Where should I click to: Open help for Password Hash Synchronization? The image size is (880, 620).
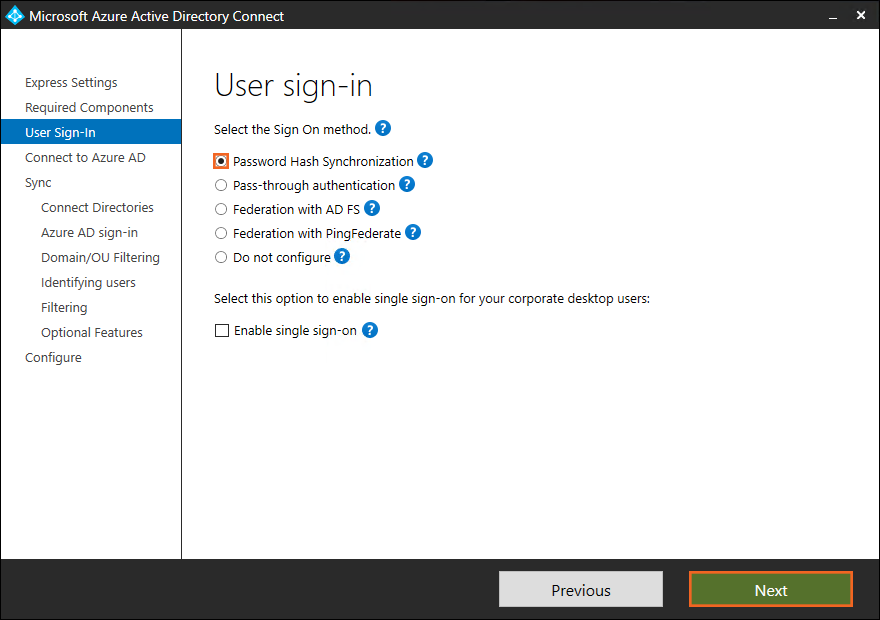point(425,160)
